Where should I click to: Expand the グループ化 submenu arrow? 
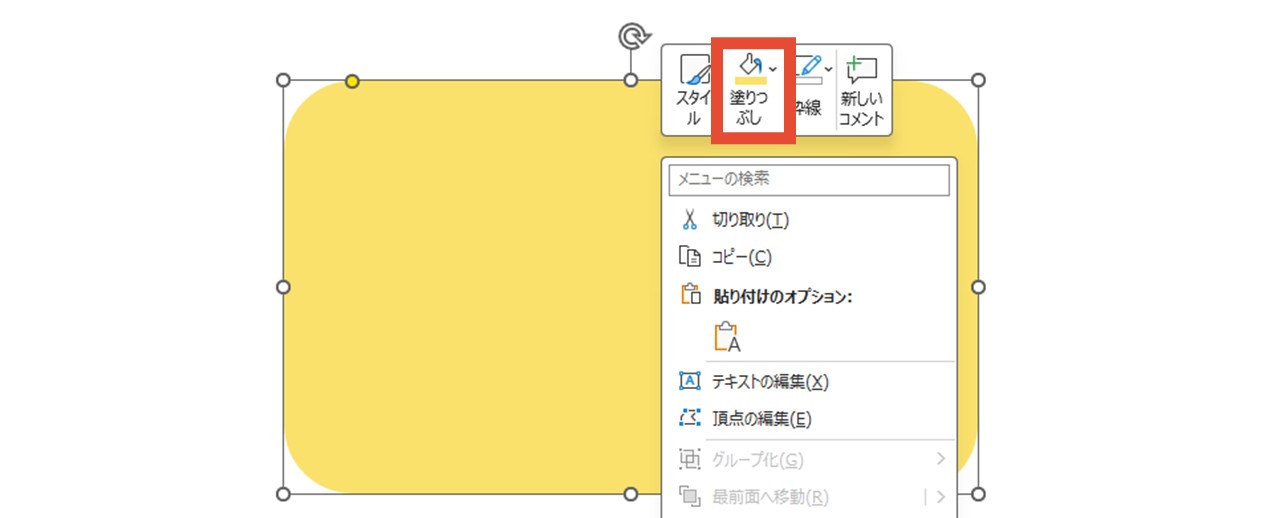pos(941,459)
